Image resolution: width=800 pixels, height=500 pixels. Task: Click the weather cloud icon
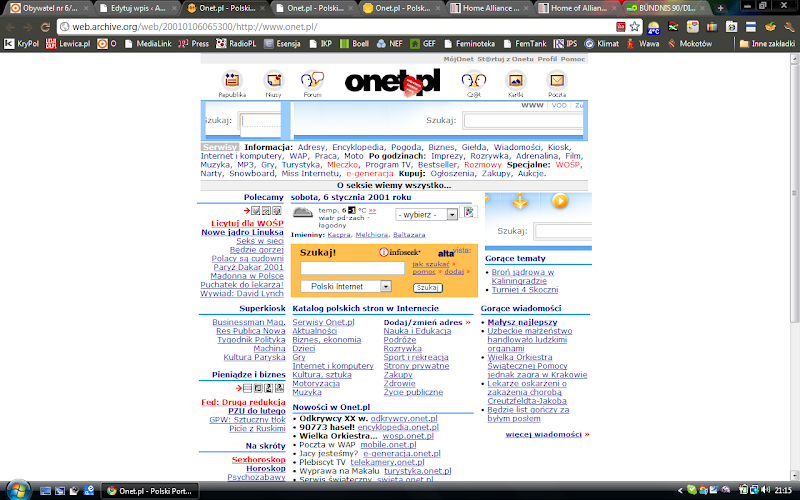[x=303, y=212]
